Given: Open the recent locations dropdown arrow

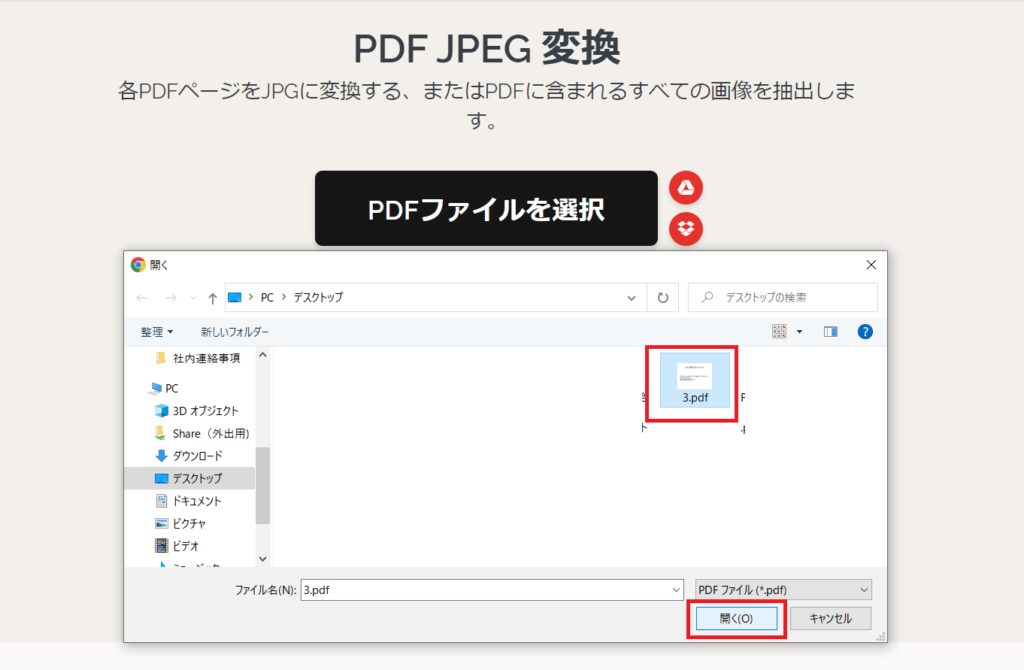Looking at the screenshot, I should point(193,298).
